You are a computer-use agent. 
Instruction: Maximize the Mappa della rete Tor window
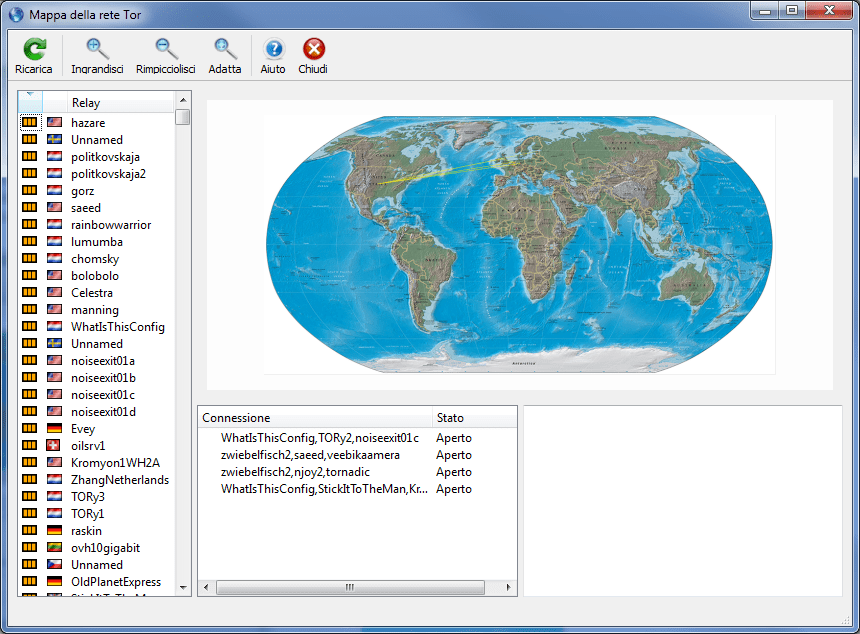792,10
